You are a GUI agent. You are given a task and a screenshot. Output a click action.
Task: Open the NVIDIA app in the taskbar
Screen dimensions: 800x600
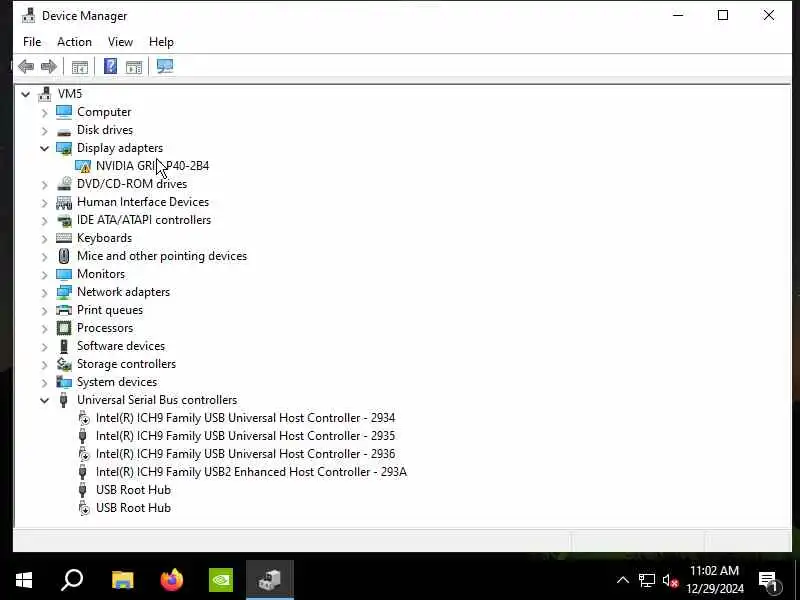point(221,580)
